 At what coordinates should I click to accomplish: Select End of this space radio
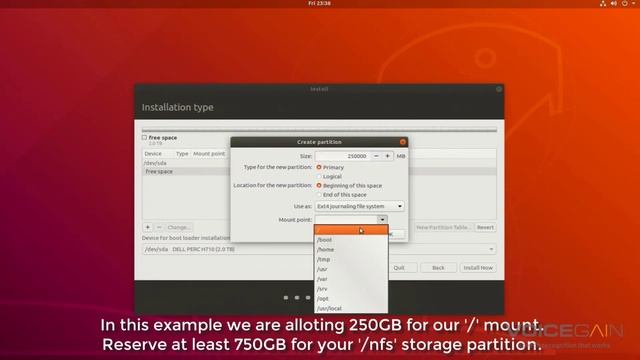(x=319, y=195)
